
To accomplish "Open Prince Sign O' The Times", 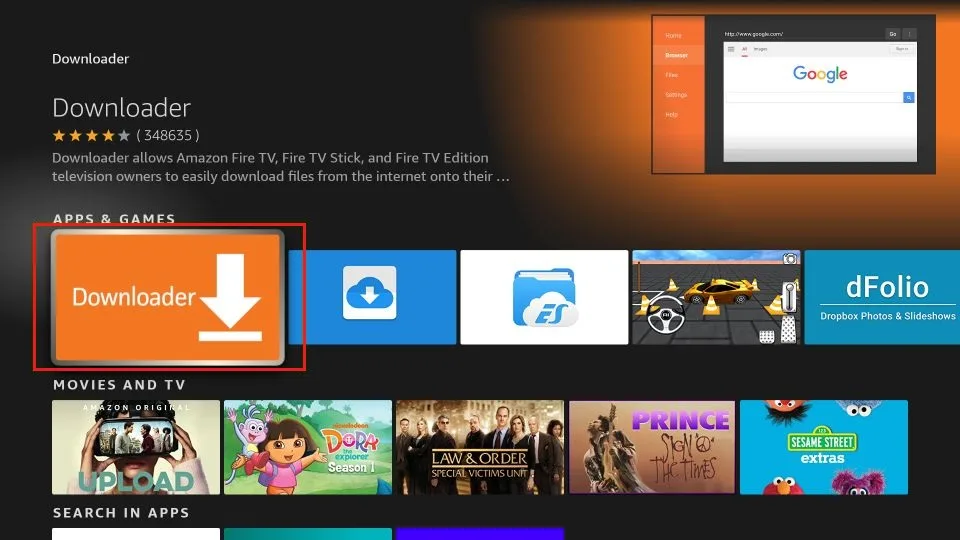I will pos(652,447).
